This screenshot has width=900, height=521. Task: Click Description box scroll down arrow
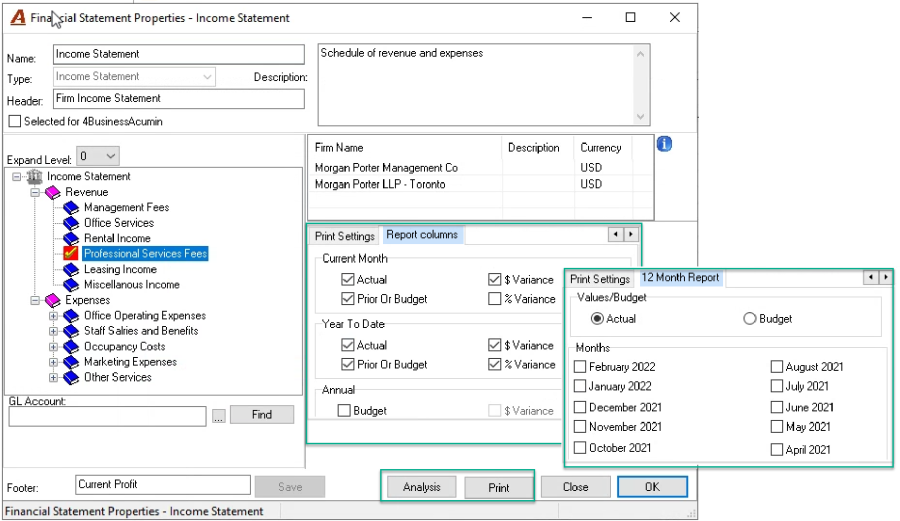(641, 116)
